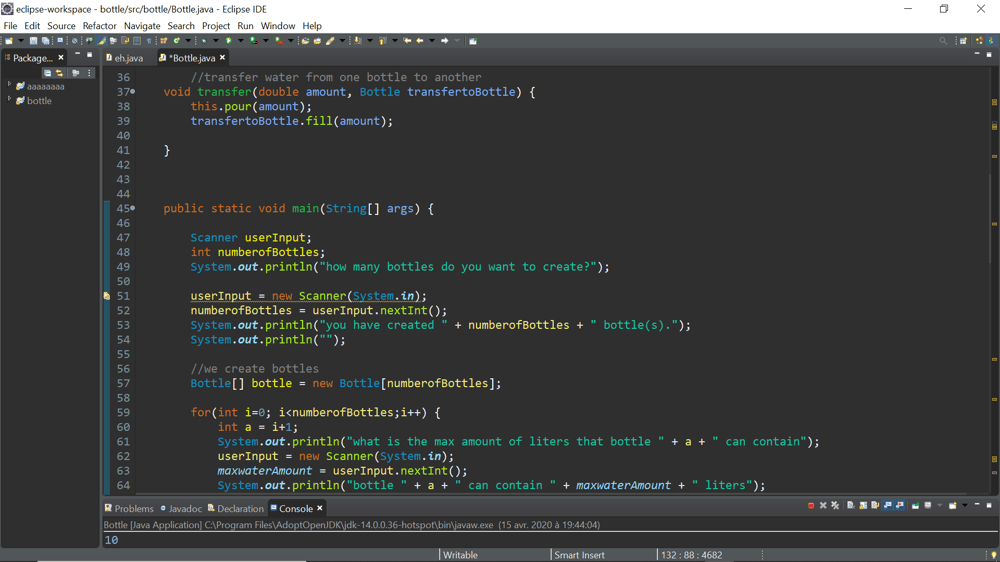Screen dimensions: 1000x562
Task: Click Remove Launch gray X in Console
Action: pyautogui.click(x=823, y=505)
